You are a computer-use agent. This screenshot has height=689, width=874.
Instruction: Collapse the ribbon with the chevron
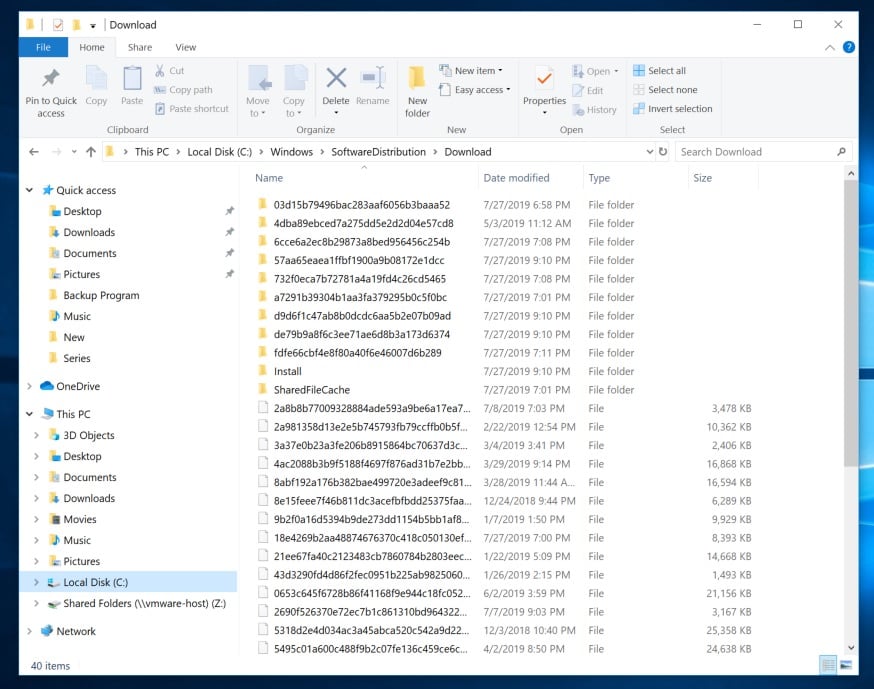tap(829, 48)
